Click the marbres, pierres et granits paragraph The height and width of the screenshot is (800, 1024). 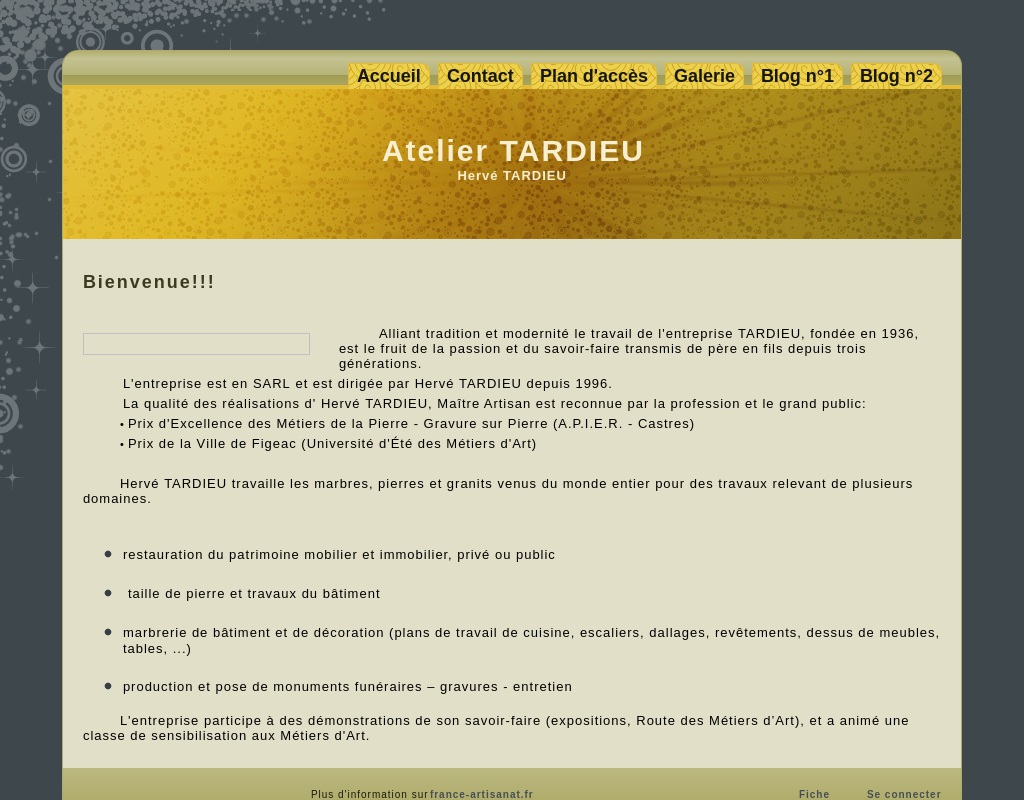tap(498, 491)
